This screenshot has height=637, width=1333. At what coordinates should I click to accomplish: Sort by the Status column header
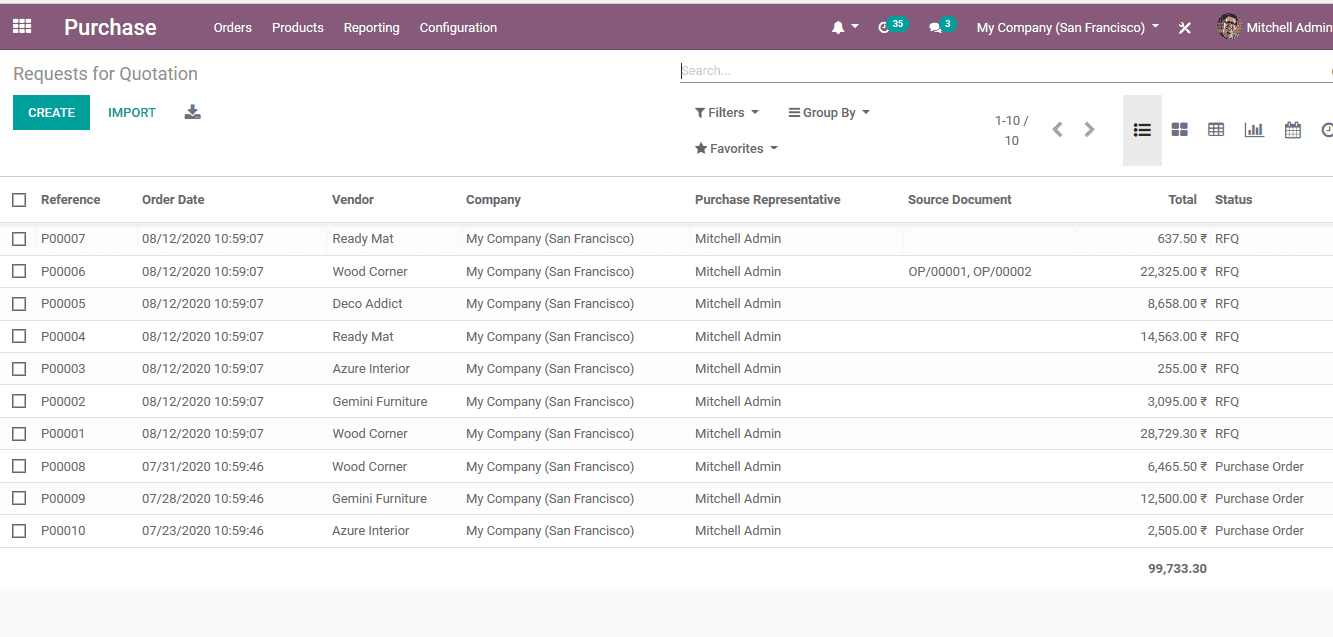(x=1233, y=200)
